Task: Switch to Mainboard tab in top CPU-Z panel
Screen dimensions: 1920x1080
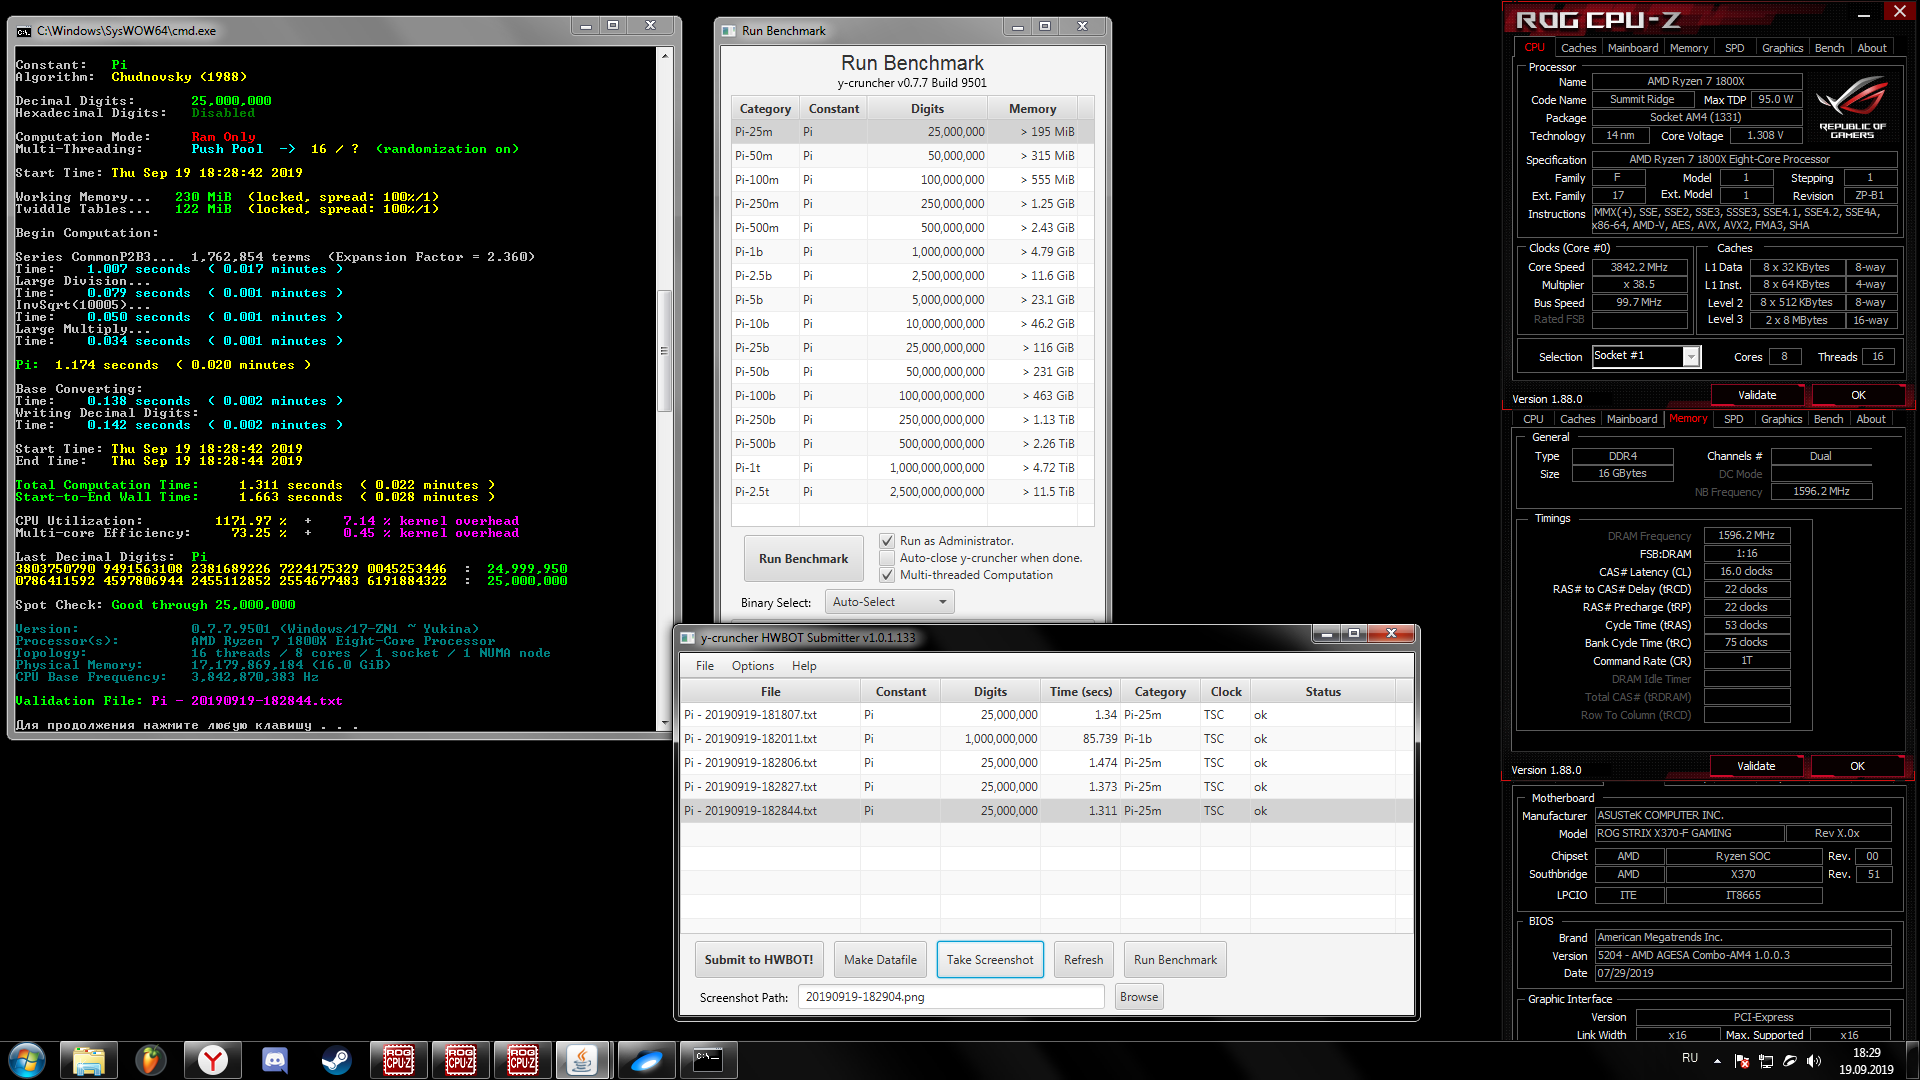Action: (1633, 48)
